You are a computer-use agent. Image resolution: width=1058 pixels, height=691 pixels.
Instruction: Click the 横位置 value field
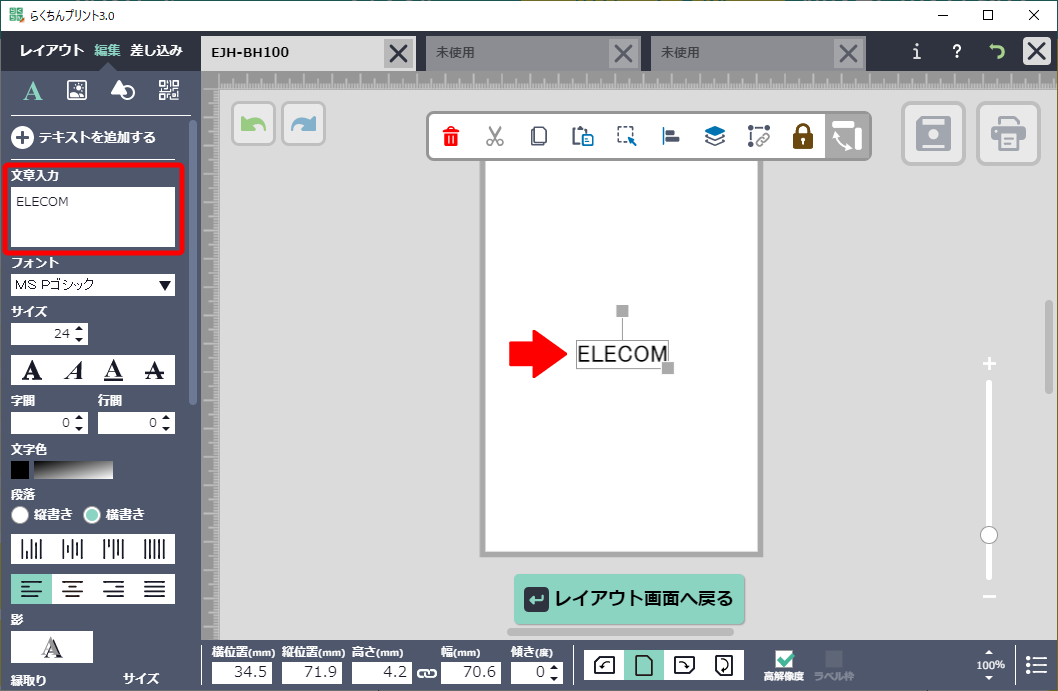(x=242, y=672)
